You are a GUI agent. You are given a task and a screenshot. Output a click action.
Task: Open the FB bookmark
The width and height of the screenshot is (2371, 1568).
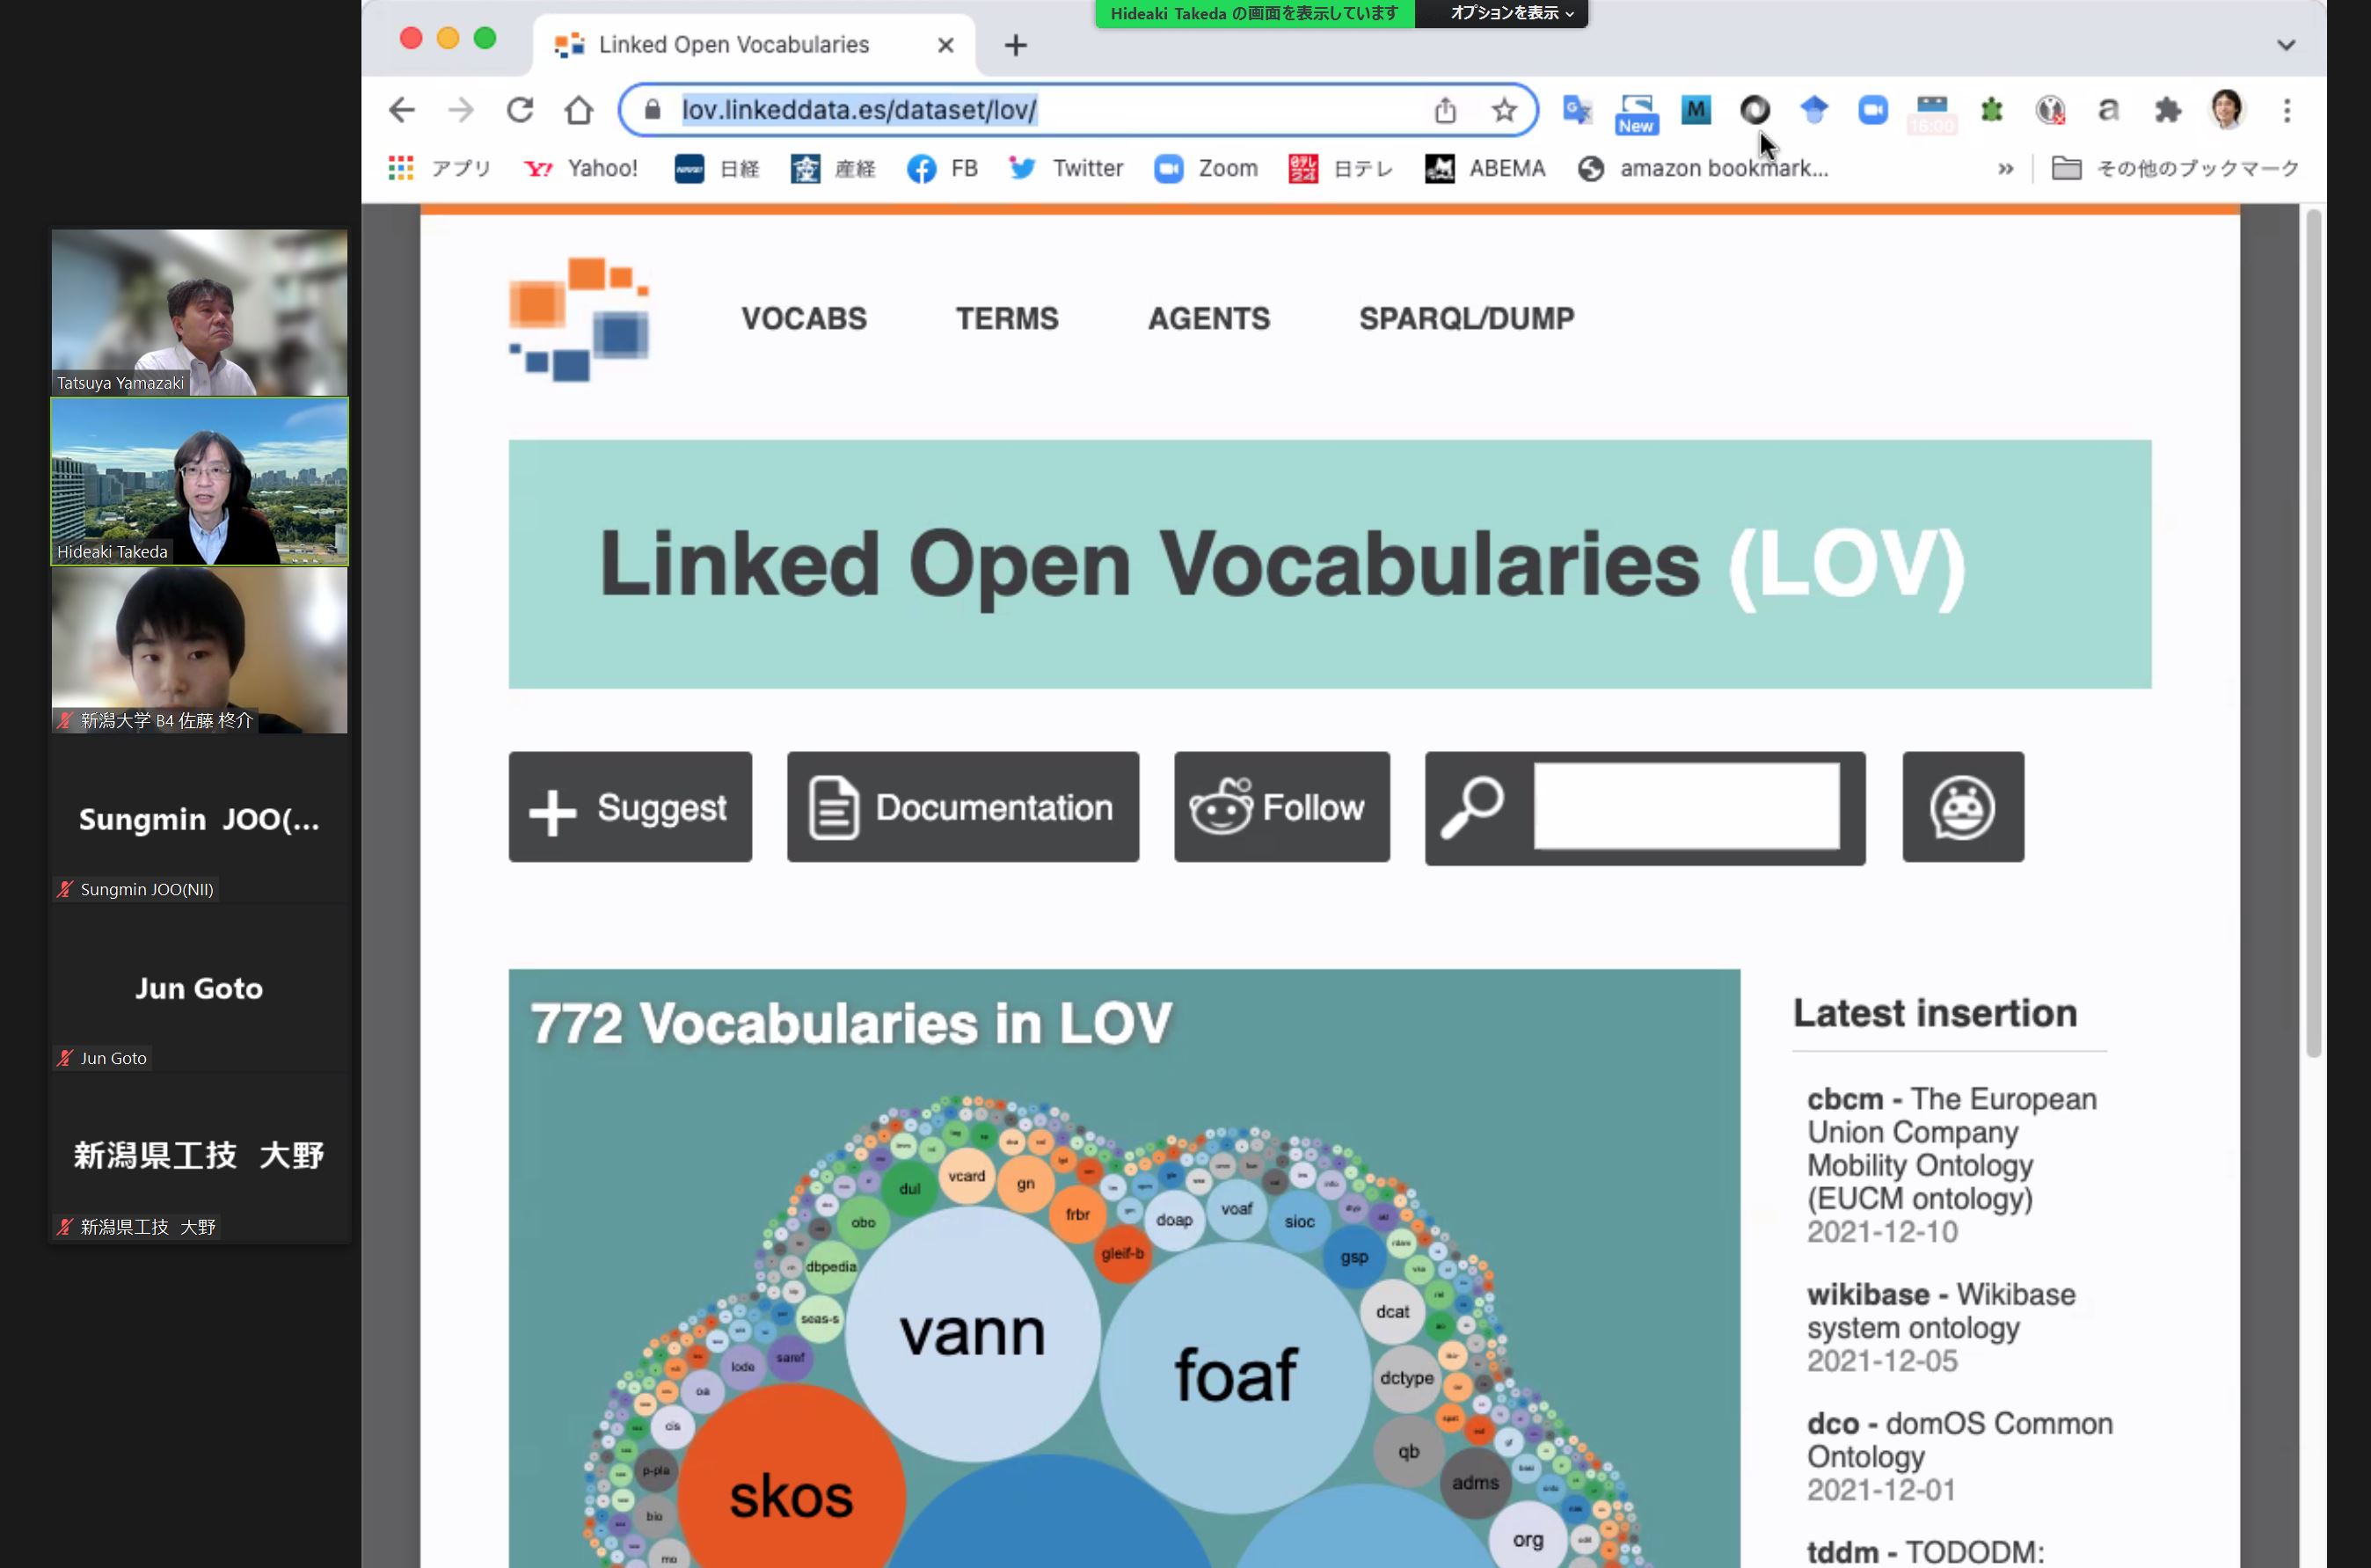(x=942, y=168)
